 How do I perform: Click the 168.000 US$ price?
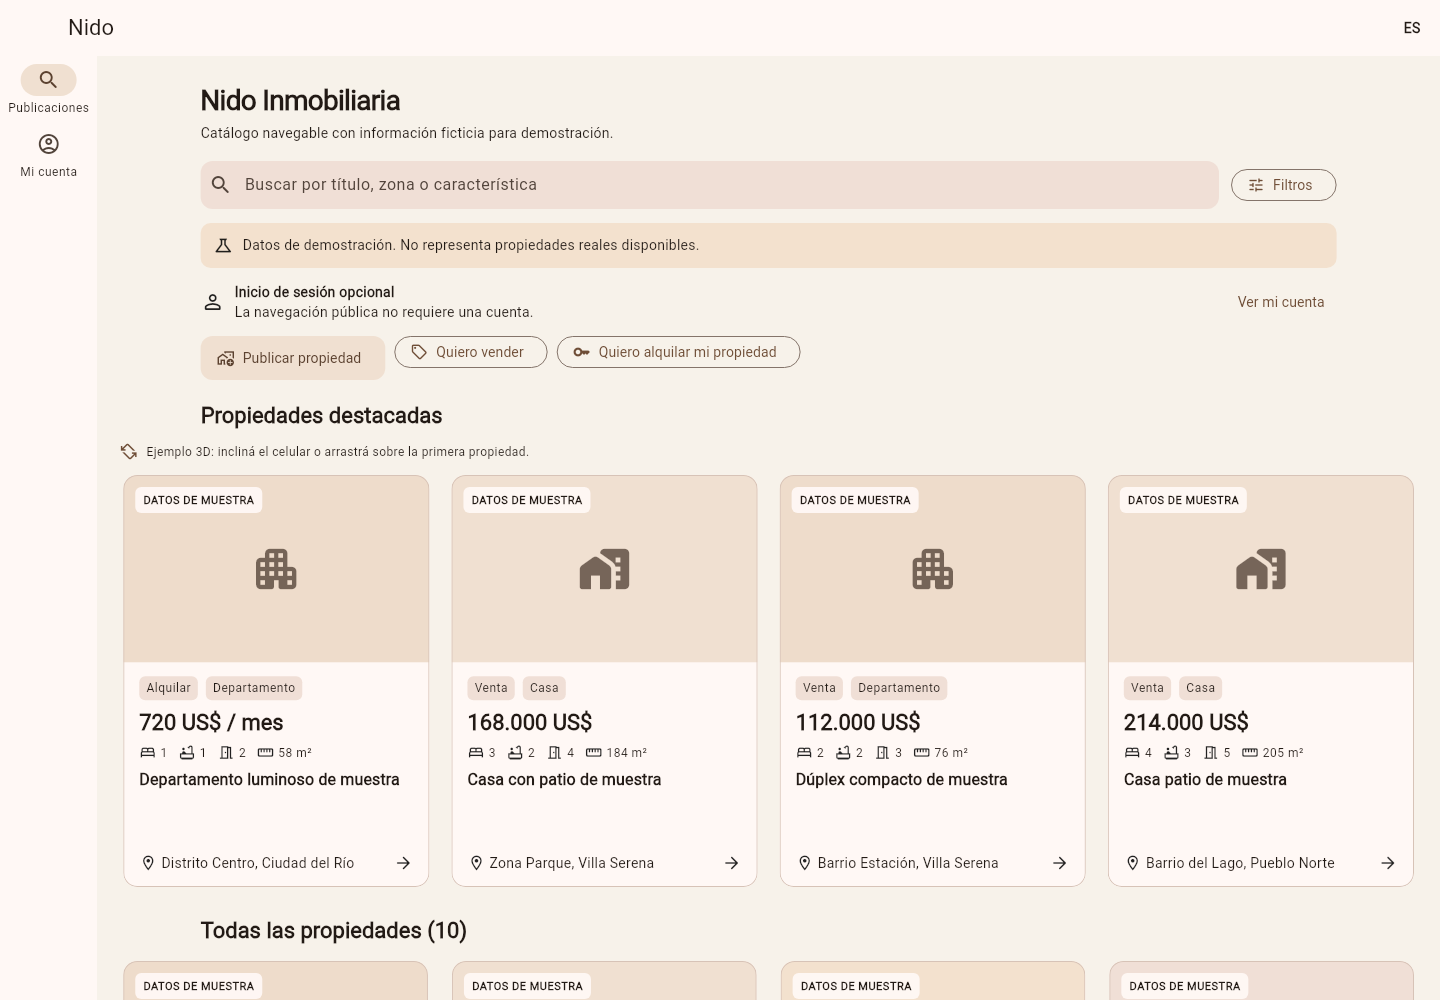[530, 722]
